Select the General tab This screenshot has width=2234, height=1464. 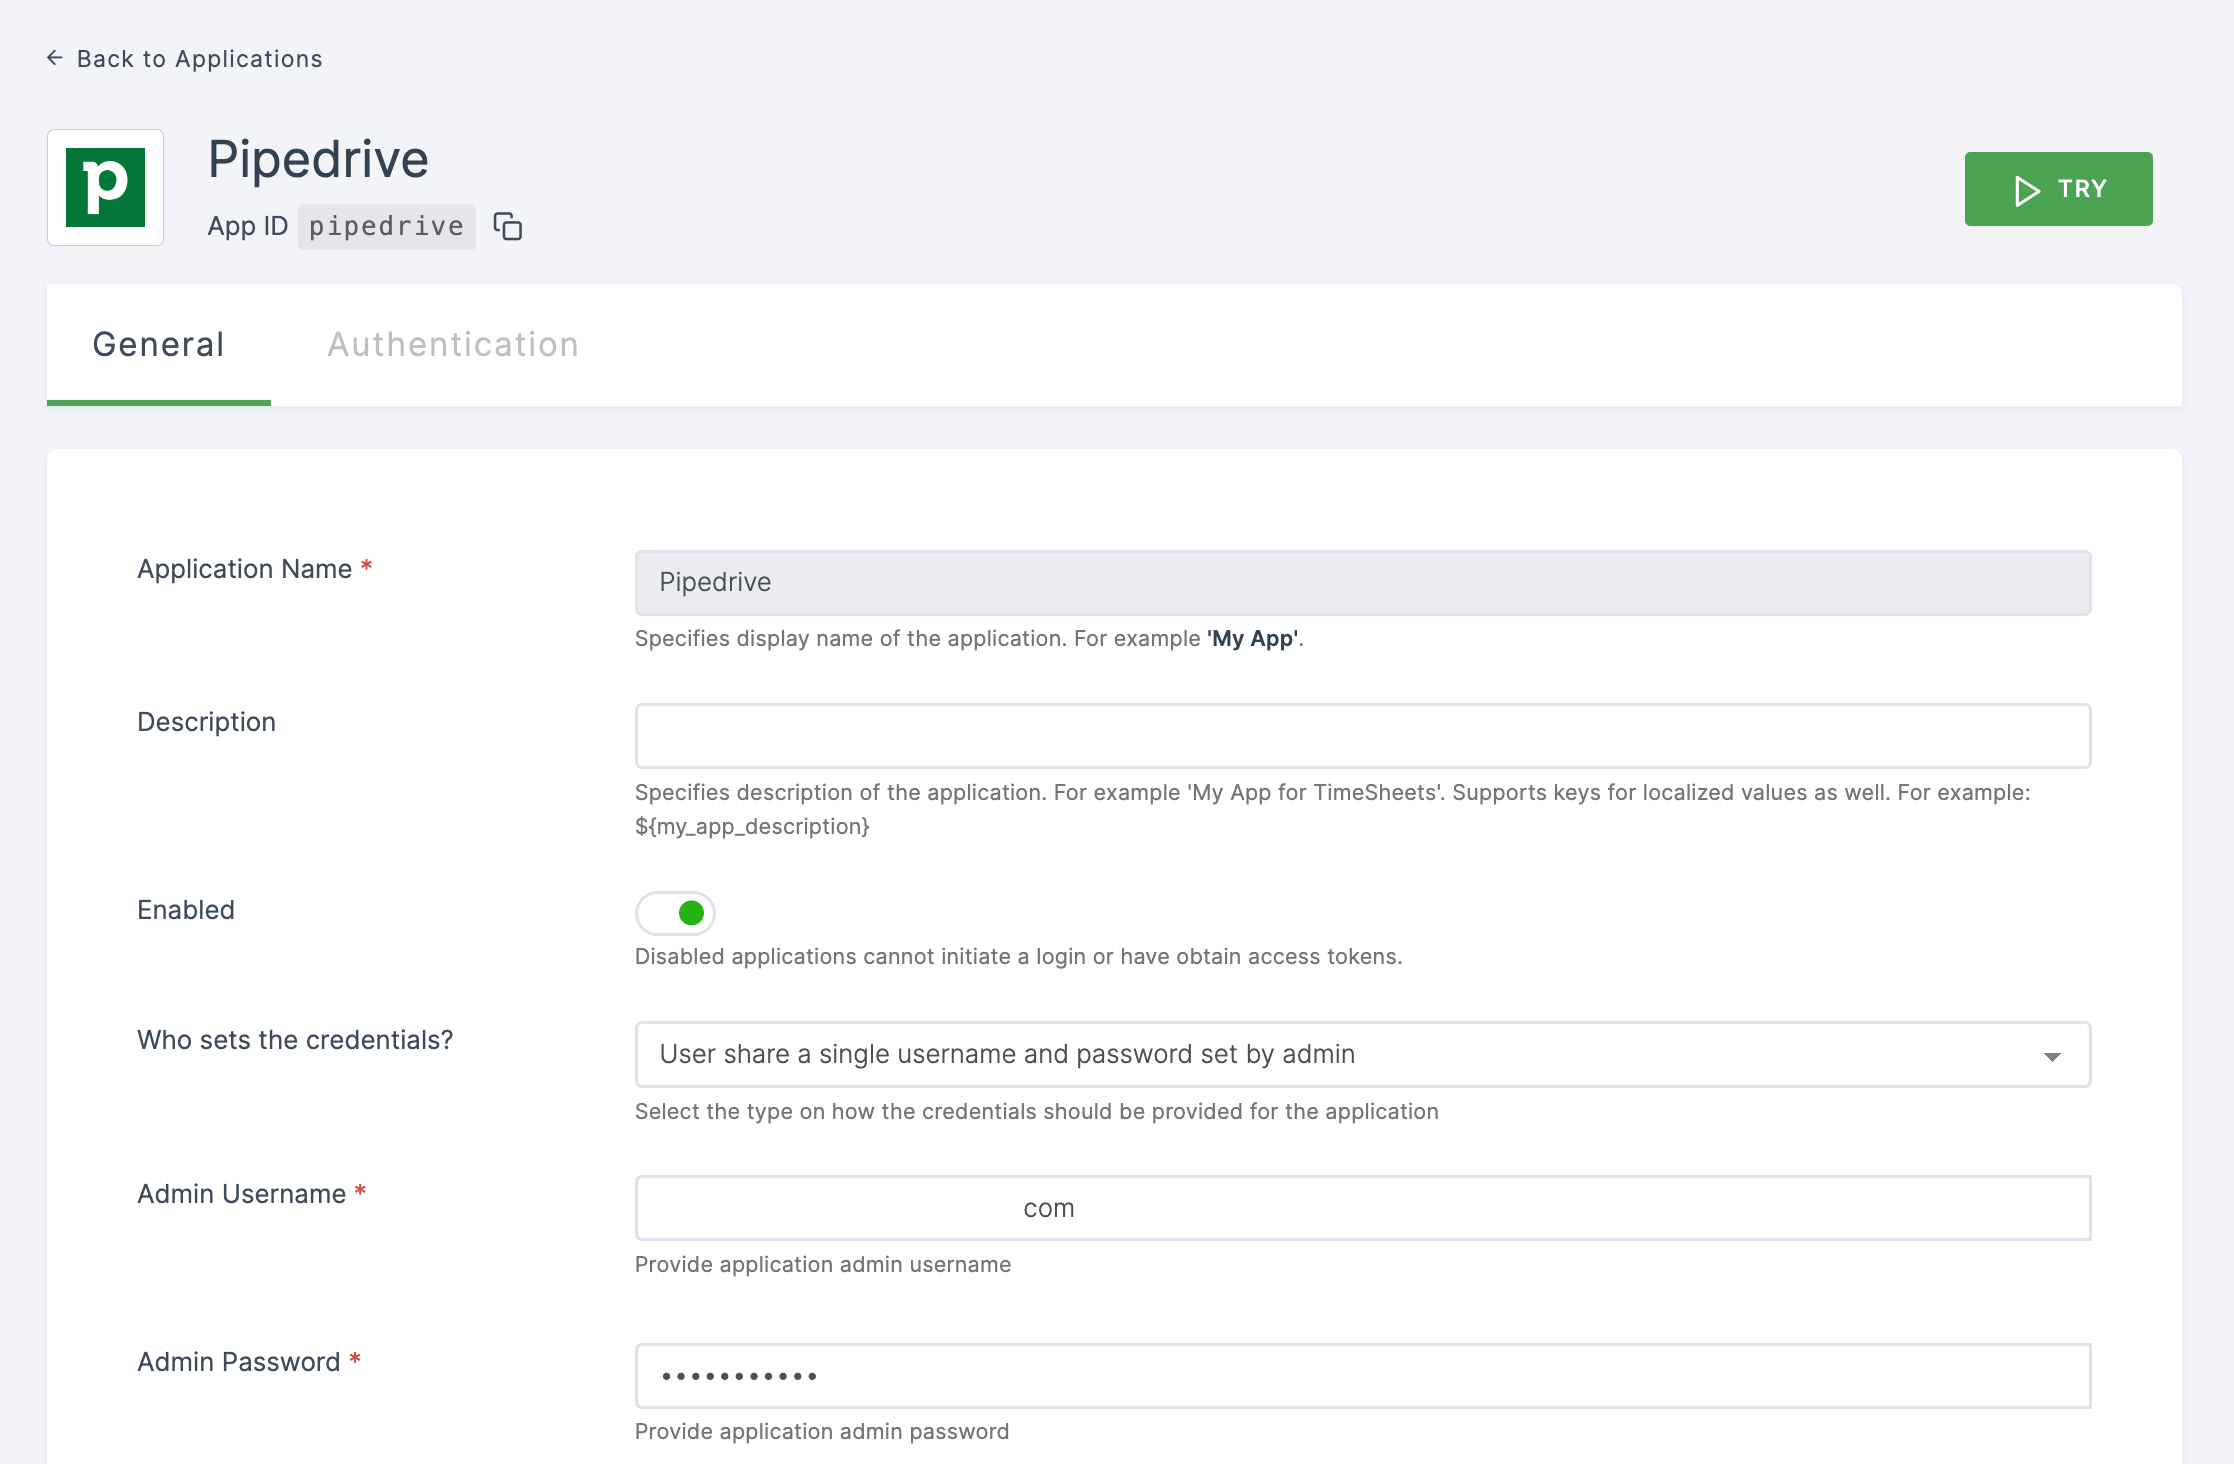tap(158, 344)
